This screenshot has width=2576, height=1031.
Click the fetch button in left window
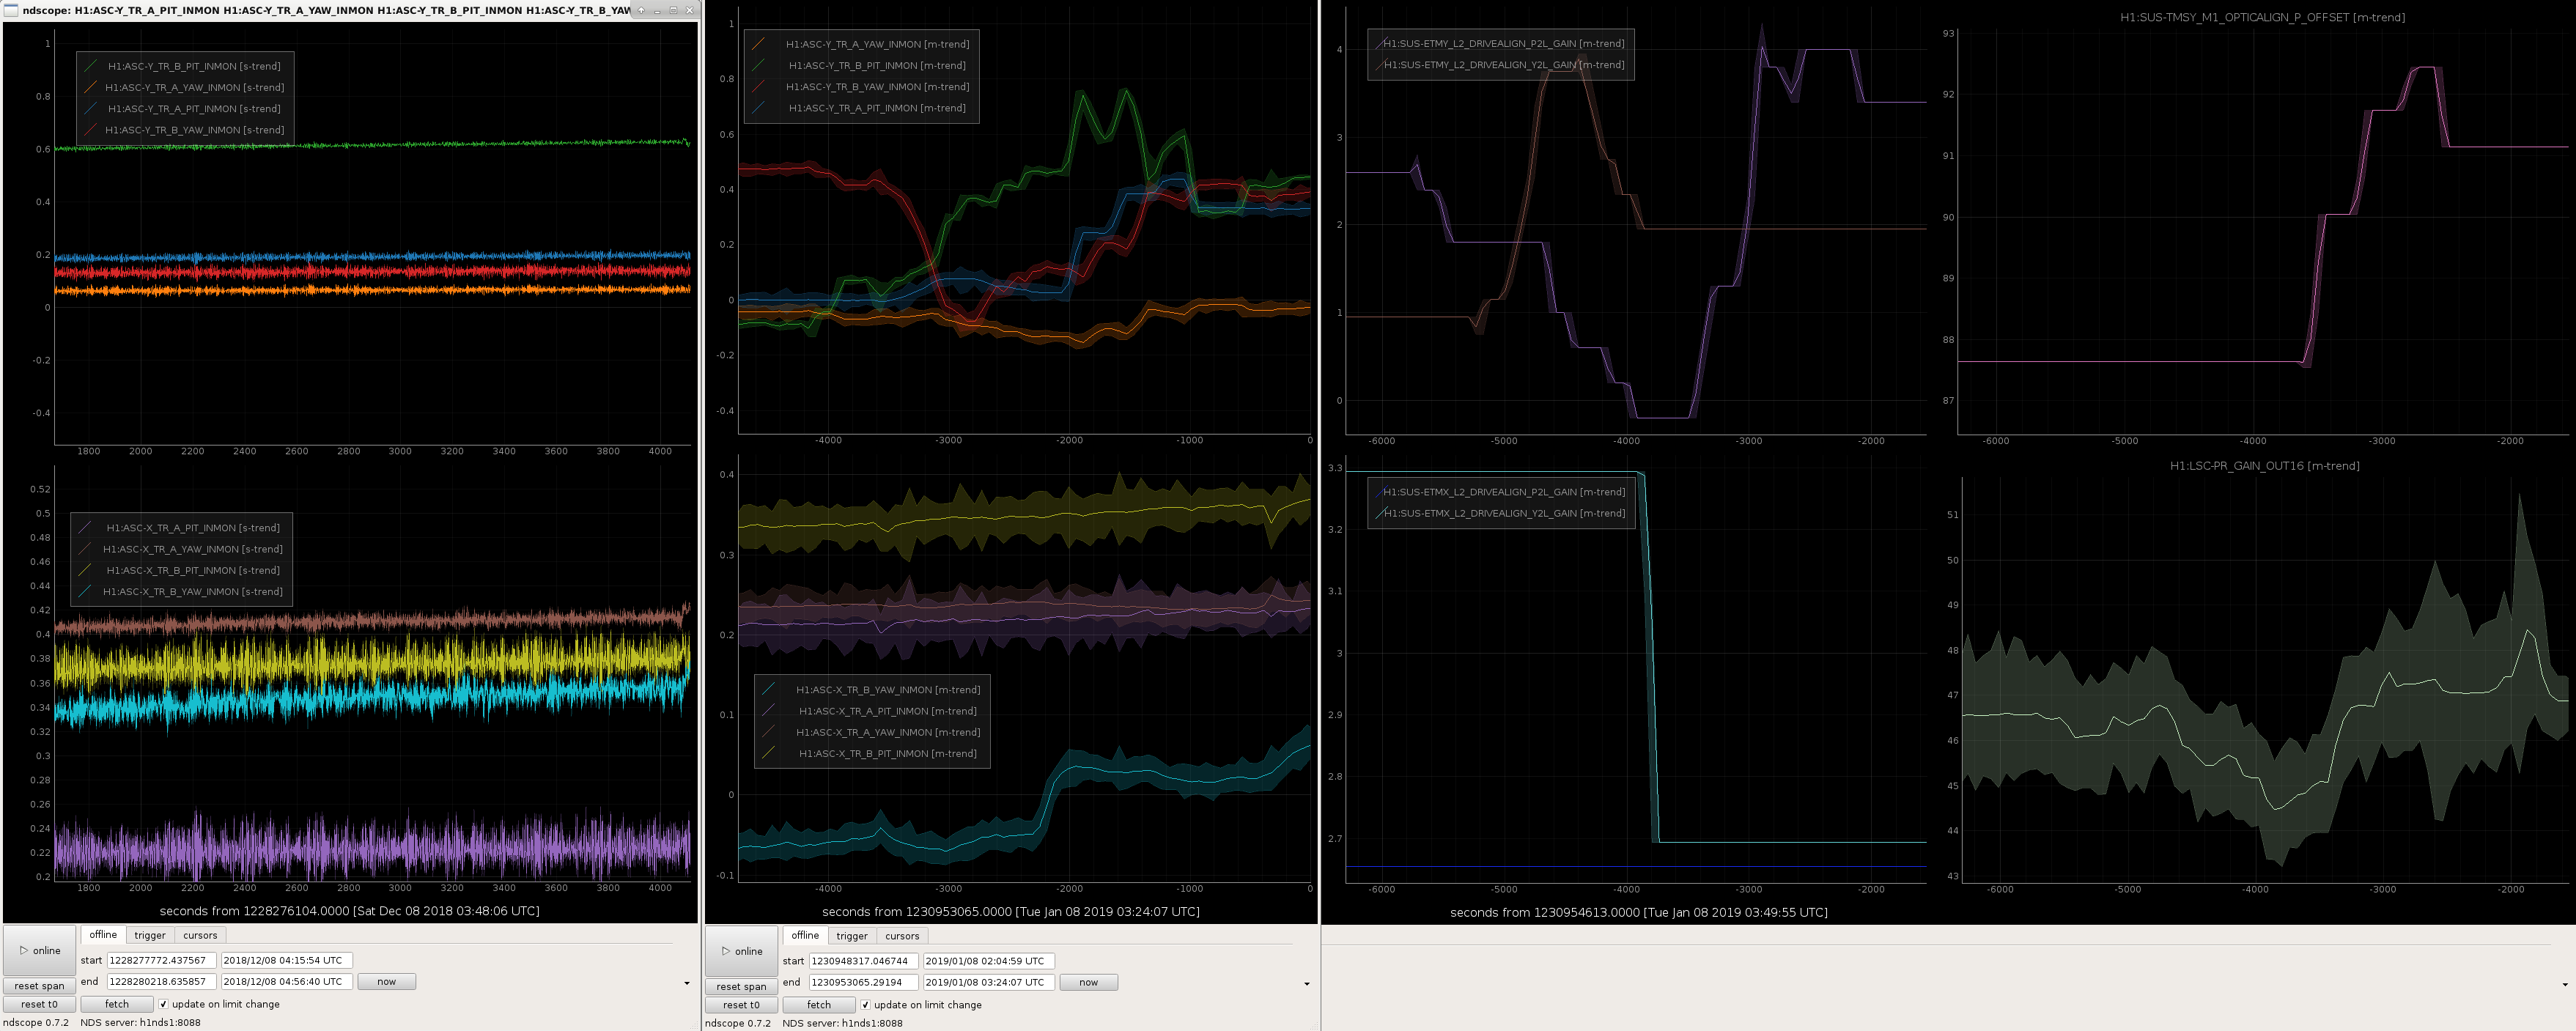coord(117,1005)
